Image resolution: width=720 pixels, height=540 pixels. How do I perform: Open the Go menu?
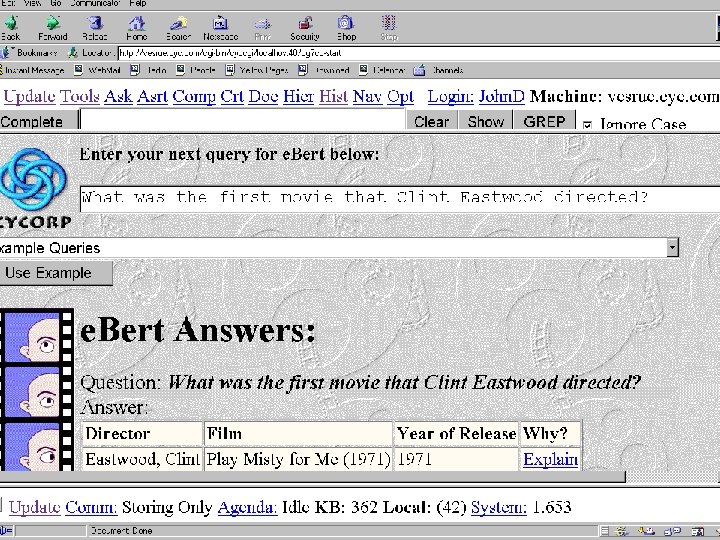(56, 3)
